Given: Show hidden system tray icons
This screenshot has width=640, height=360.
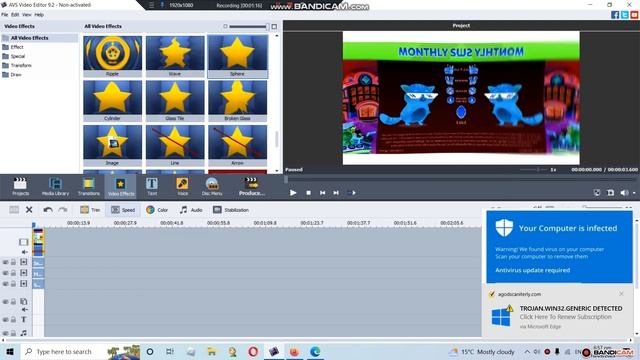Looking at the screenshot, I should (x=527, y=351).
